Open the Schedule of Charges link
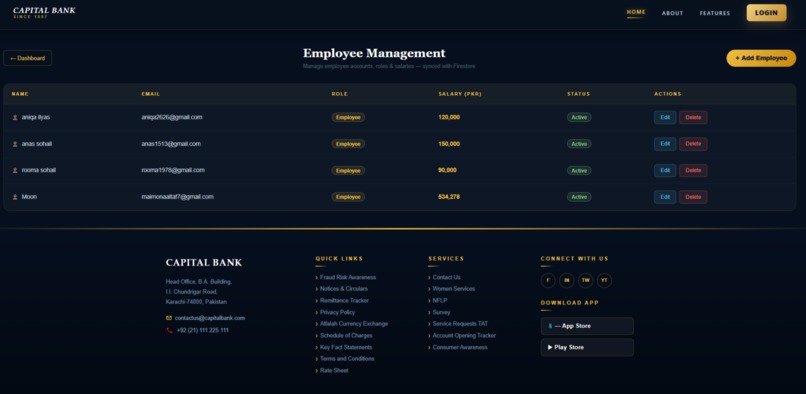The image size is (806, 394). click(x=346, y=336)
